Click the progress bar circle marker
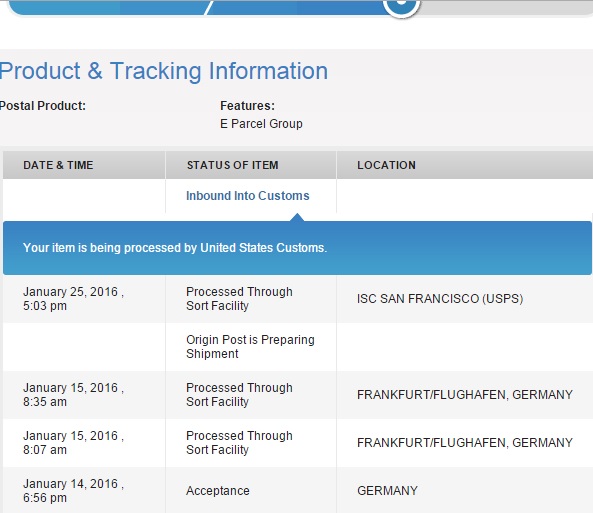This screenshot has height=513, width=593. (x=401, y=5)
